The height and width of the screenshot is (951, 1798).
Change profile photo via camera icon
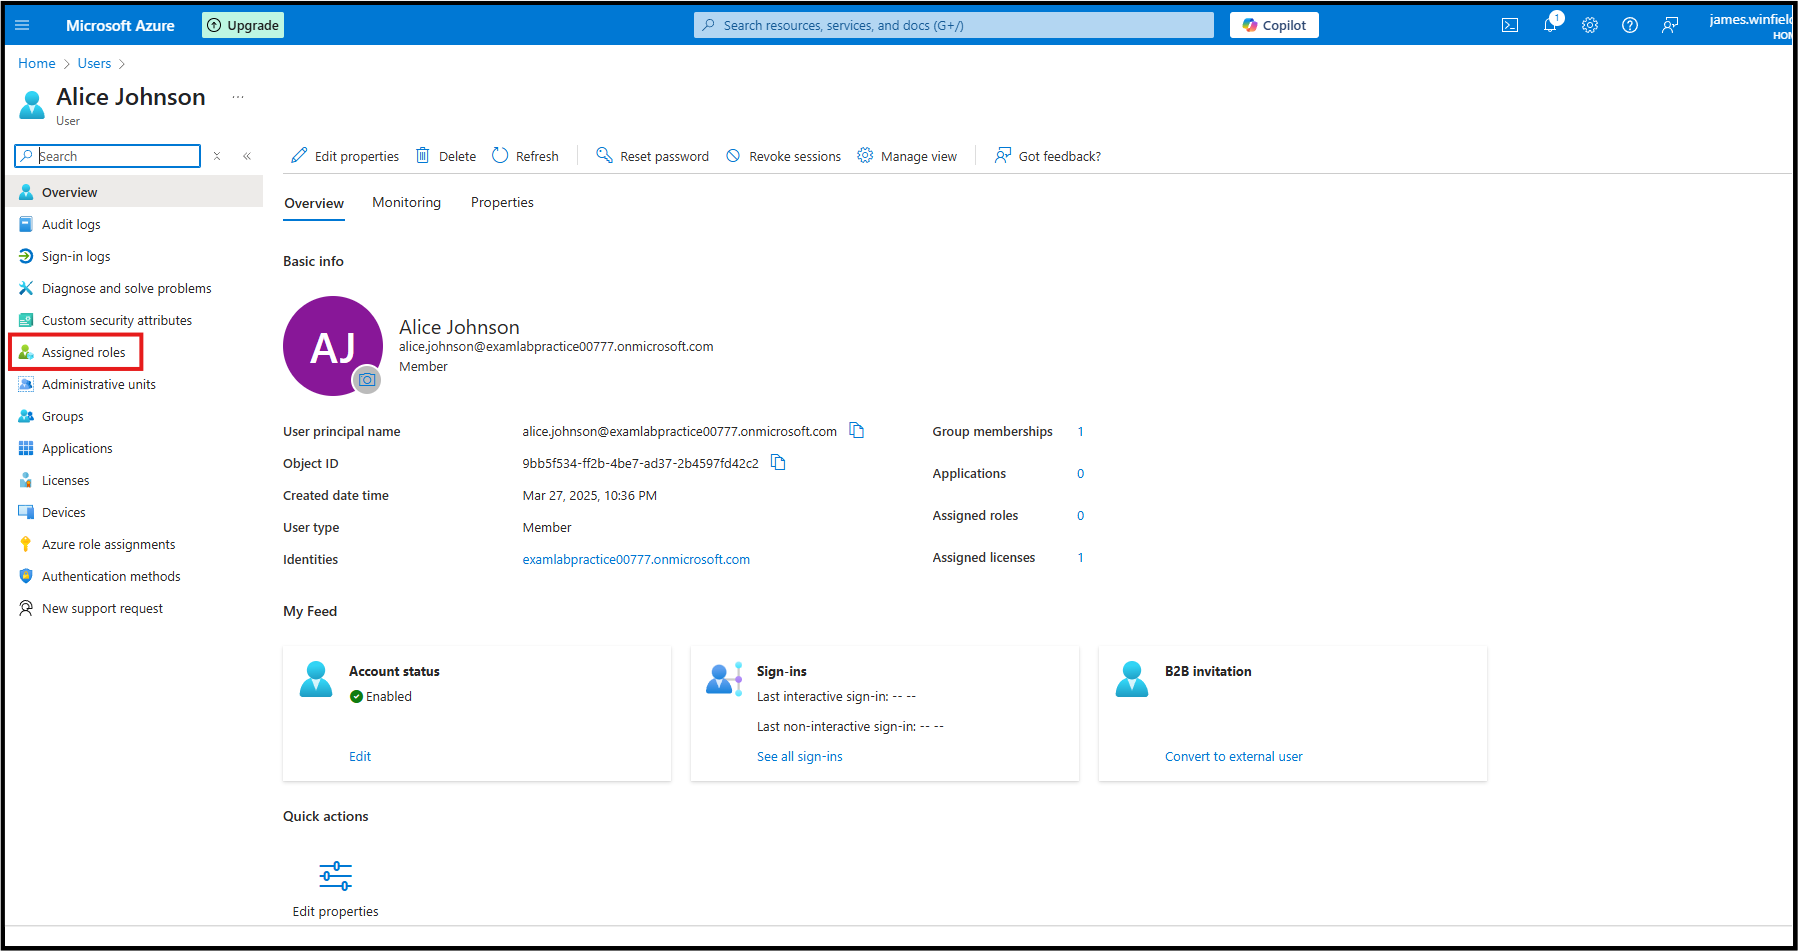(x=367, y=380)
